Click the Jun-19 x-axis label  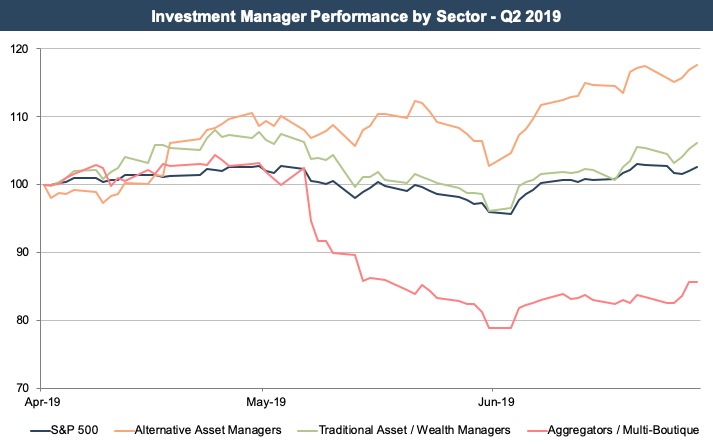[x=492, y=405]
